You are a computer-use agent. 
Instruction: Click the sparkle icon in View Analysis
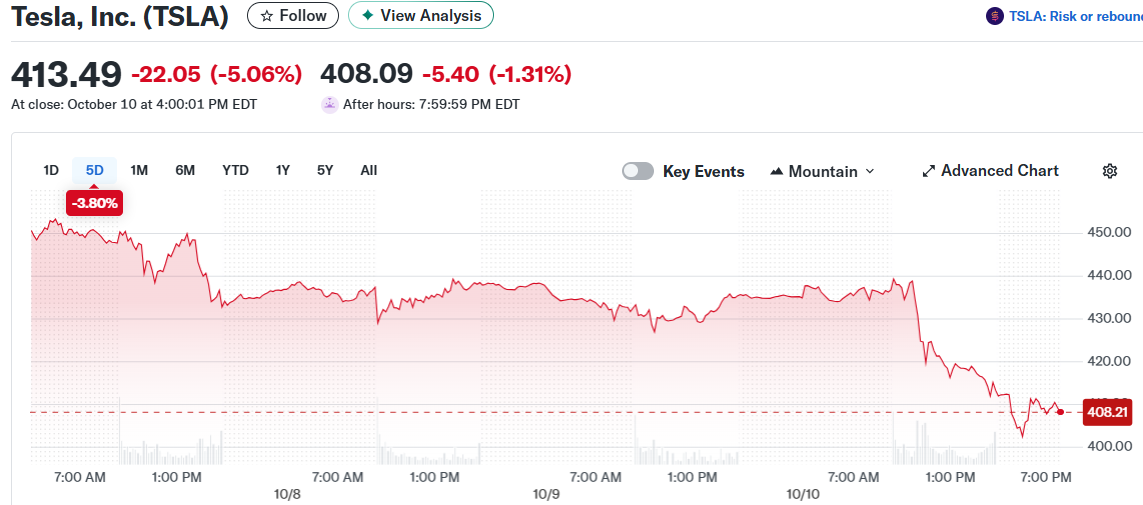pyautogui.click(x=368, y=16)
